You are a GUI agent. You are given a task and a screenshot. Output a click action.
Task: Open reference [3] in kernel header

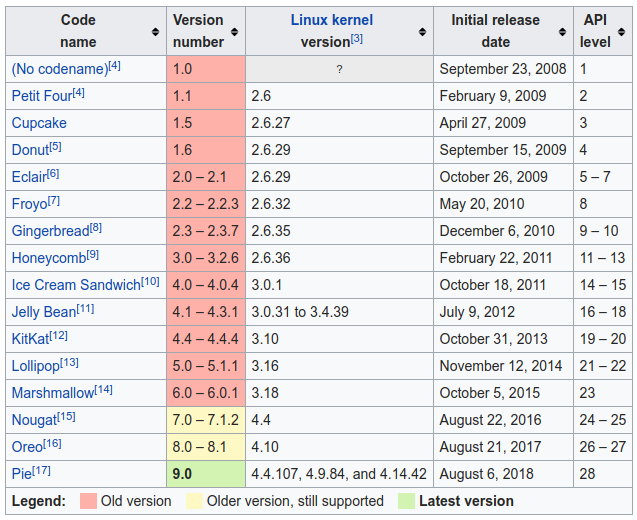357,39
